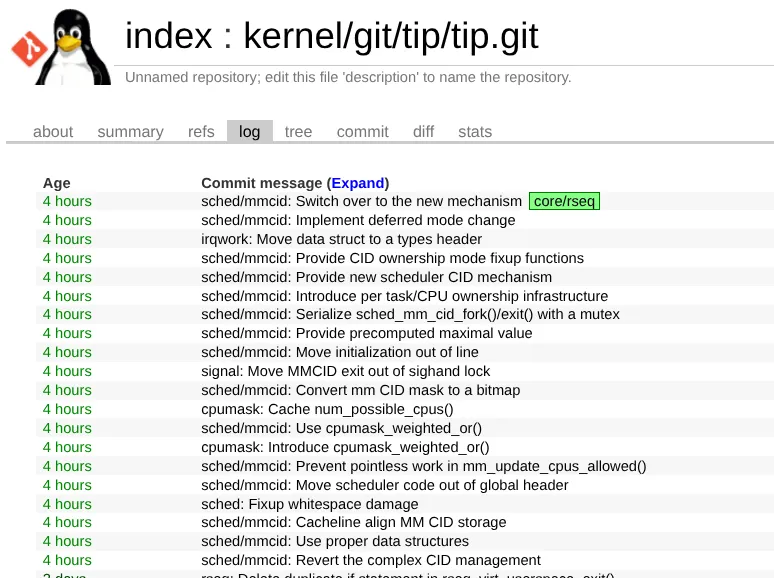Open the commit tab

pos(362,132)
